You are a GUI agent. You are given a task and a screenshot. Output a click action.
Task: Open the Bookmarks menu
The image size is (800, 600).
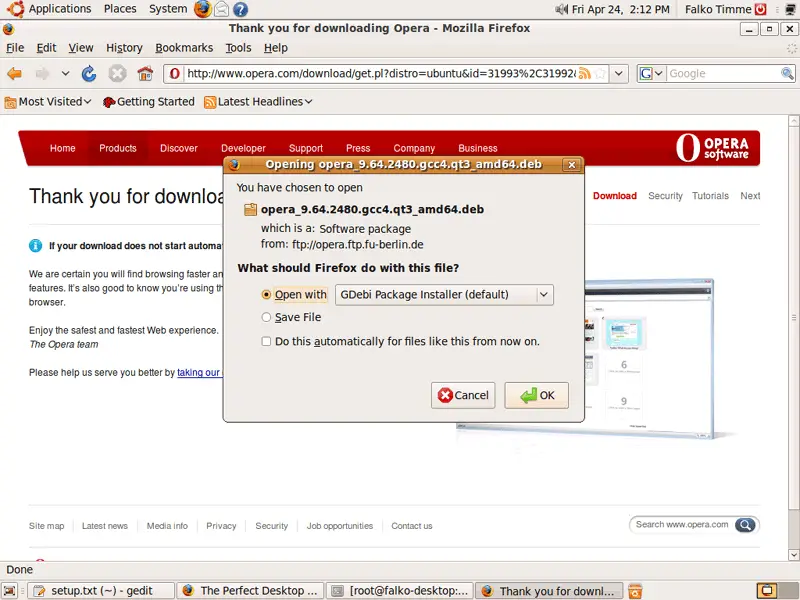pyautogui.click(x=184, y=48)
